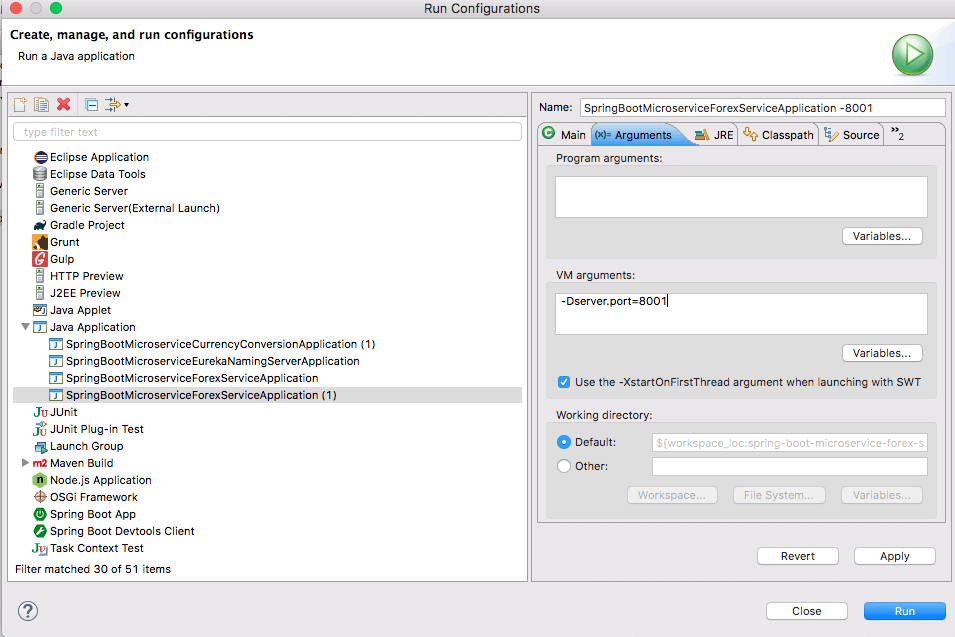The image size is (955, 637).
Task: Select SpringBootMicroserviceEurekaNamingServerApplication in the tree
Action: pyautogui.click(x=200, y=361)
